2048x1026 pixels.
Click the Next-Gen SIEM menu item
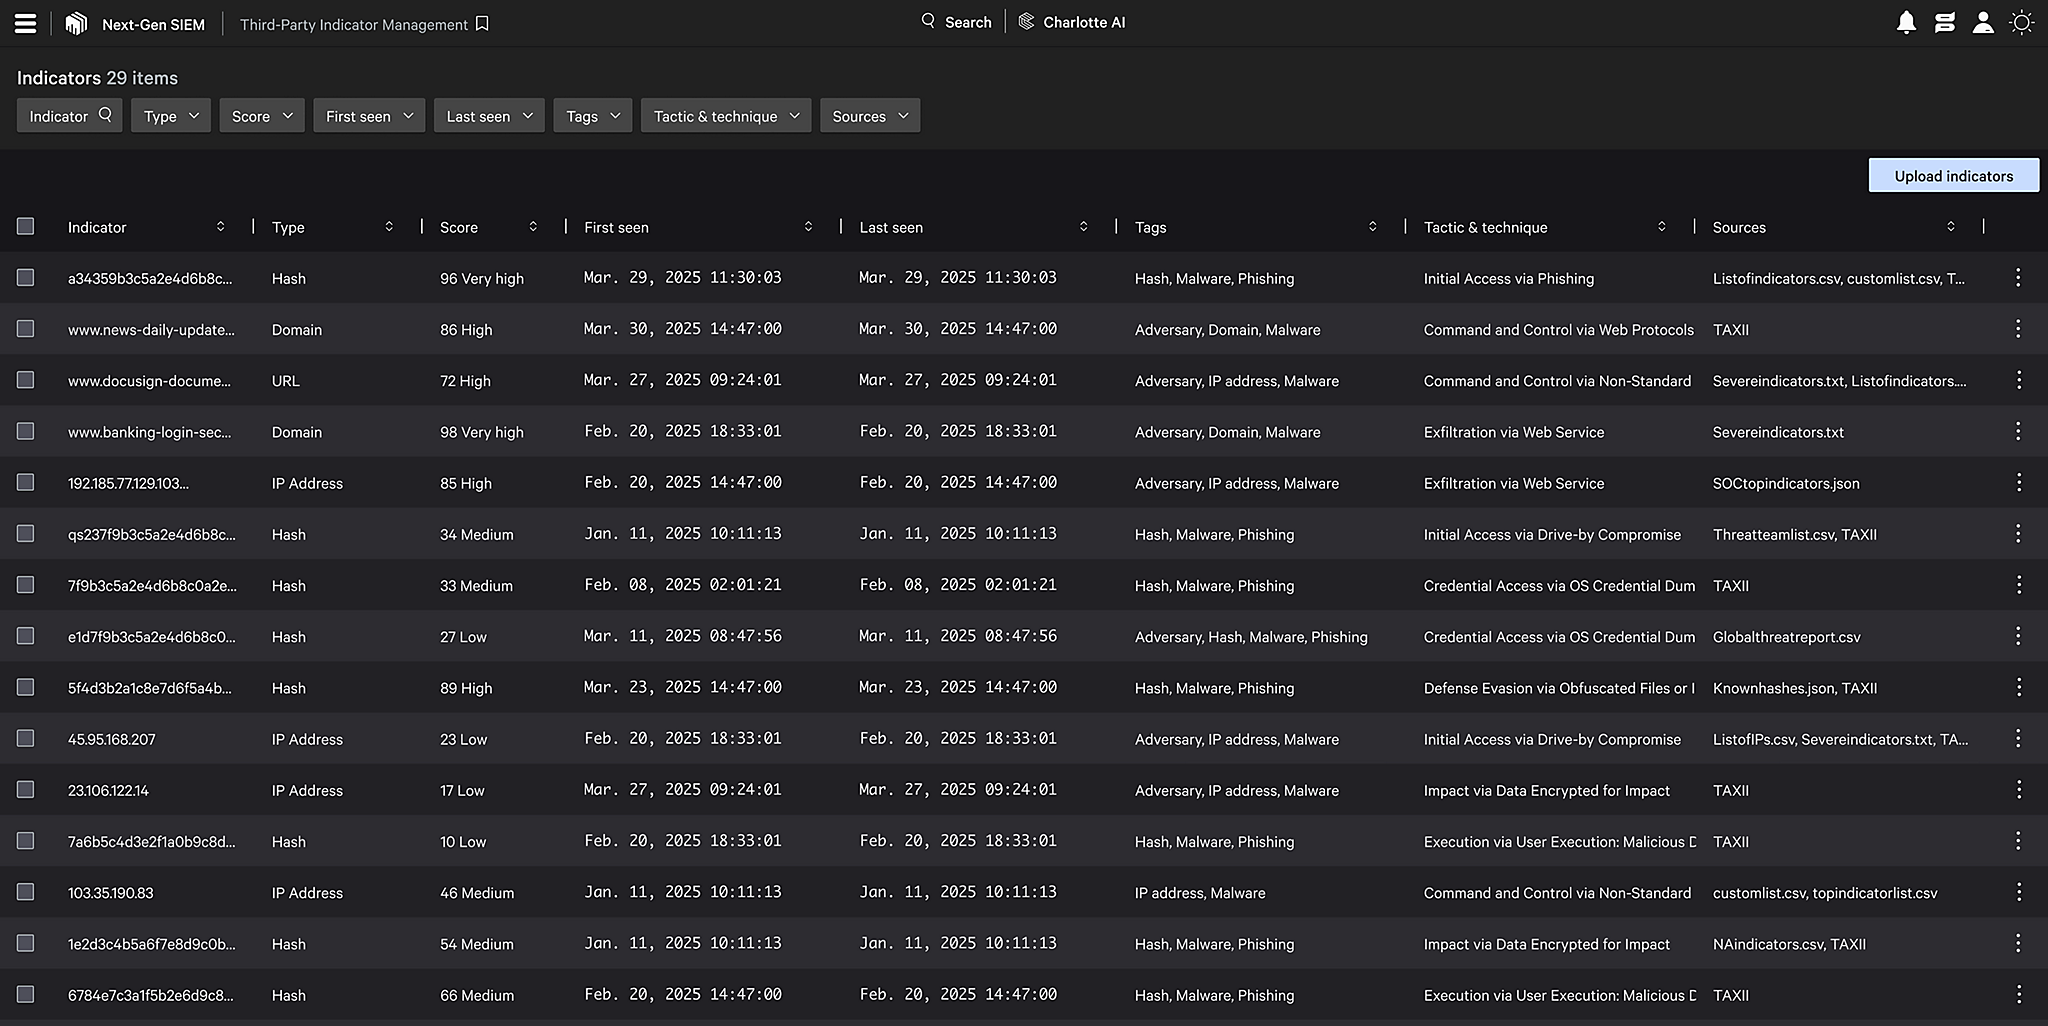tap(153, 24)
